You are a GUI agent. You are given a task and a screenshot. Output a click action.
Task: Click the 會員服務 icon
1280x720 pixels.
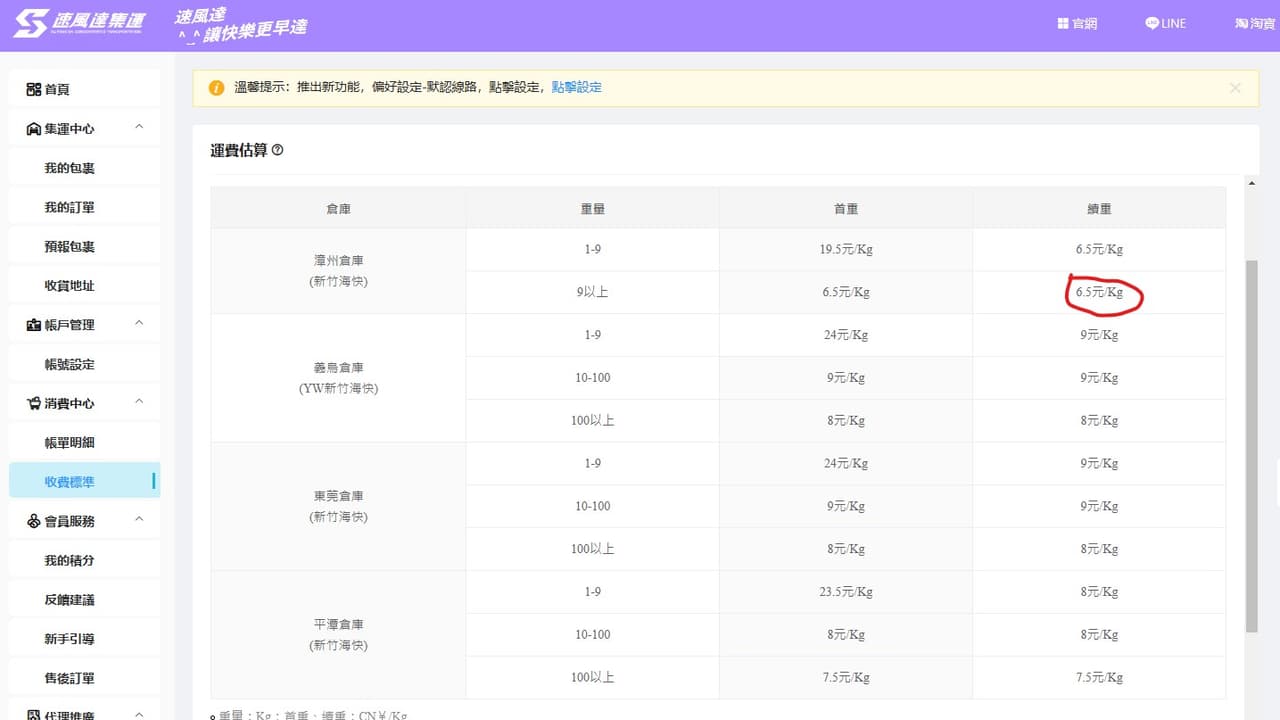point(33,521)
